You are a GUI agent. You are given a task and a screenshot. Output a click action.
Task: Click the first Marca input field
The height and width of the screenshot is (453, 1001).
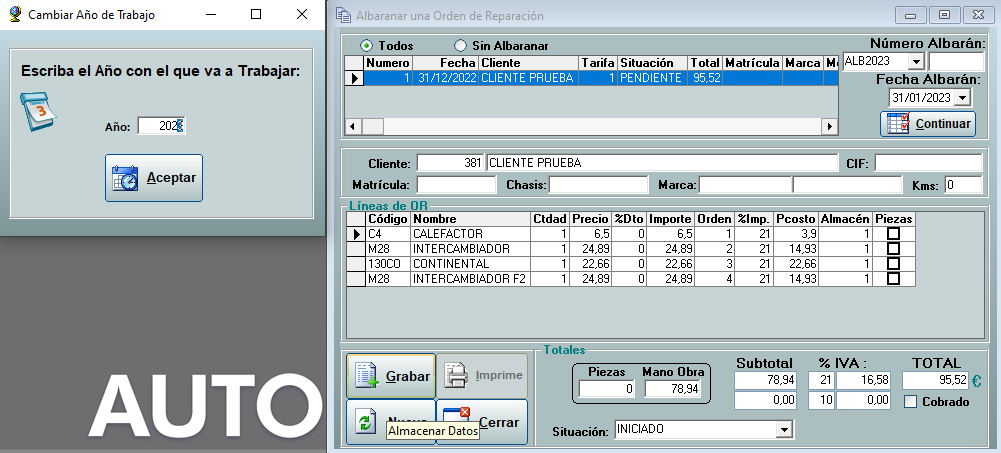point(745,185)
